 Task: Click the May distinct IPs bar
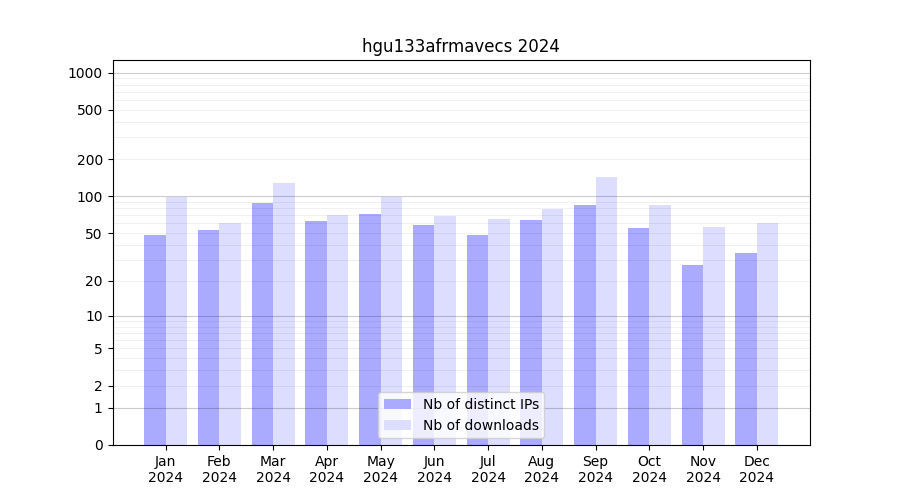[x=370, y=329]
